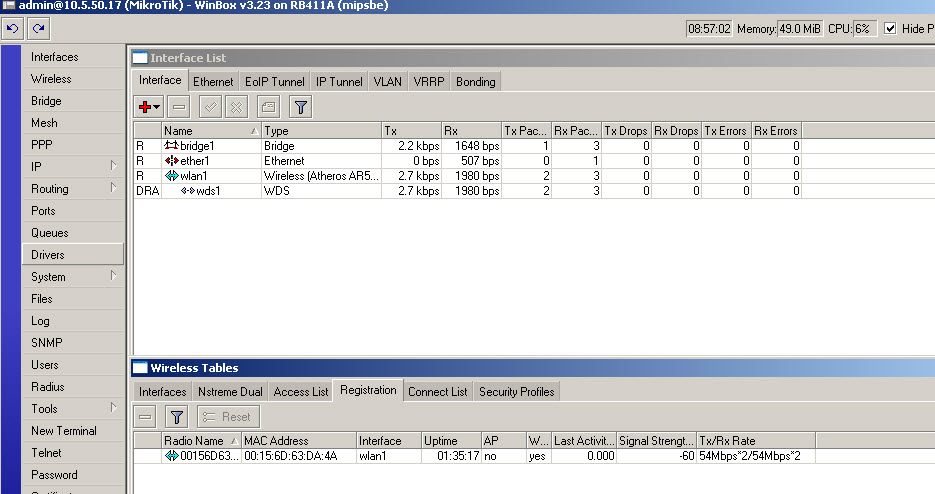The width and height of the screenshot is (935, 494).
Task: Open Telnet from the sidebar
Action: tap(73, 453)
